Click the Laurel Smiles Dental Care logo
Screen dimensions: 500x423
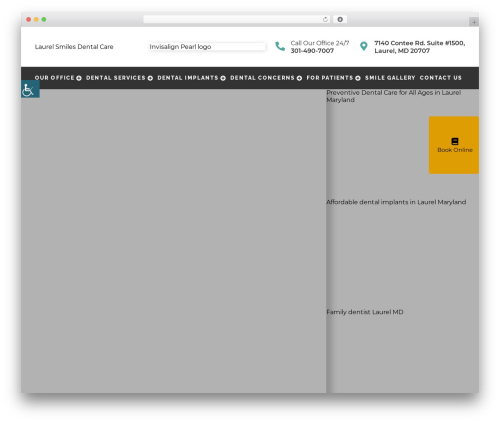coord(74,47)
